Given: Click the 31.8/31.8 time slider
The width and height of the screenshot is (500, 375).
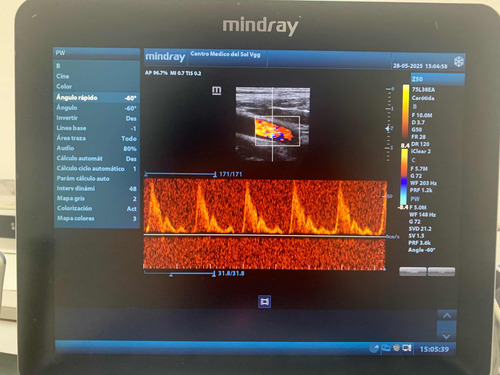Looking at the screenshot, I should click(x=180, y=274).
